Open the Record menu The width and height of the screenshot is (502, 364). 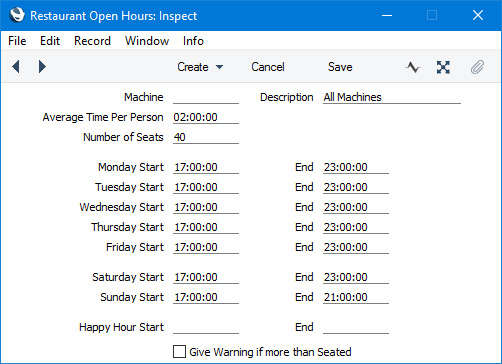[x=92, y=41]
